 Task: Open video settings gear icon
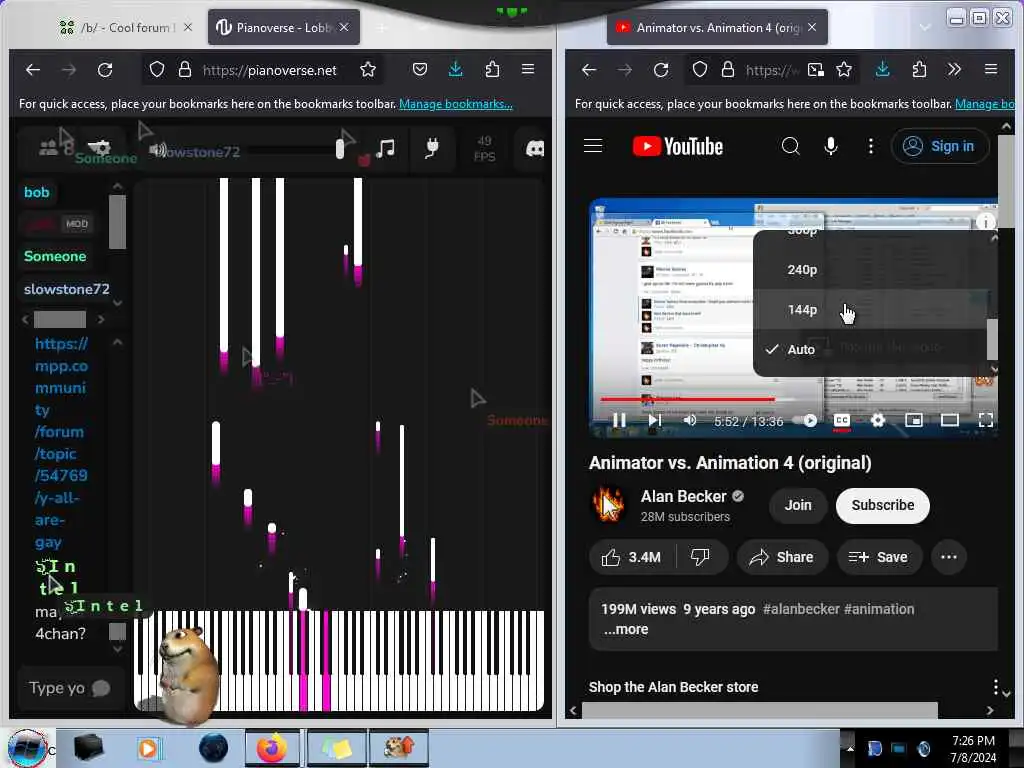click(x=878, y=421)
